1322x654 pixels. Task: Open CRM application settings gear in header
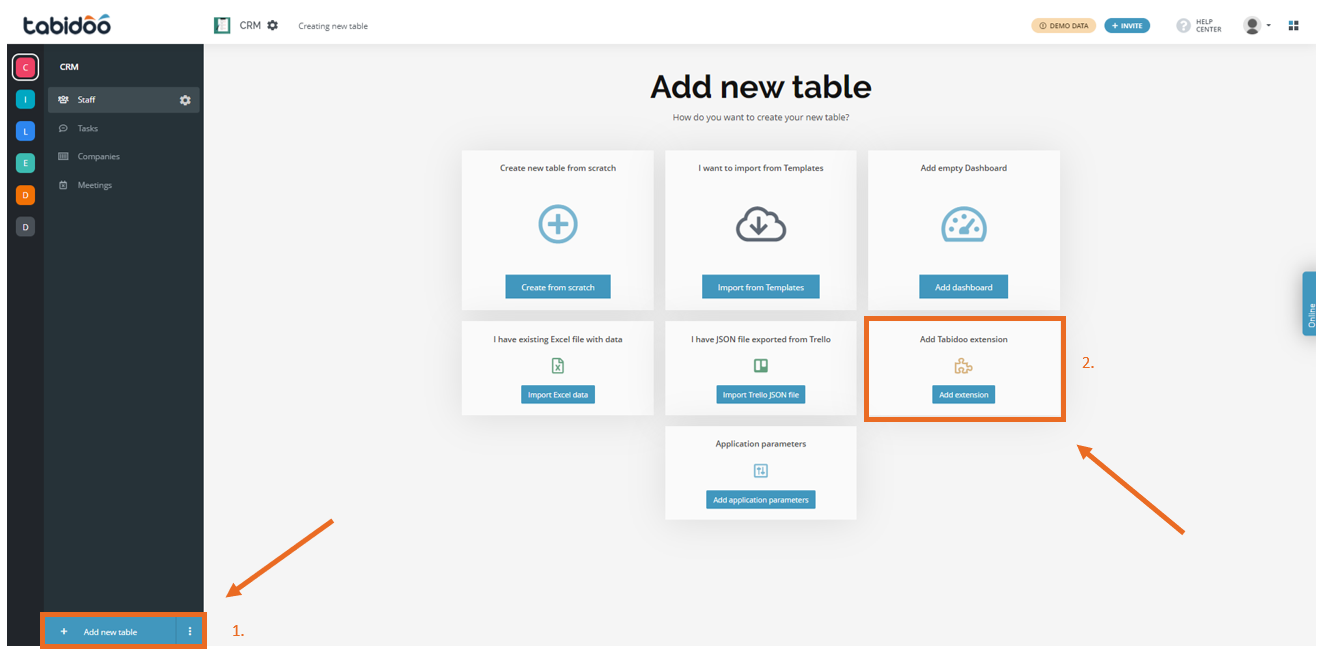(x=273, y=25)
